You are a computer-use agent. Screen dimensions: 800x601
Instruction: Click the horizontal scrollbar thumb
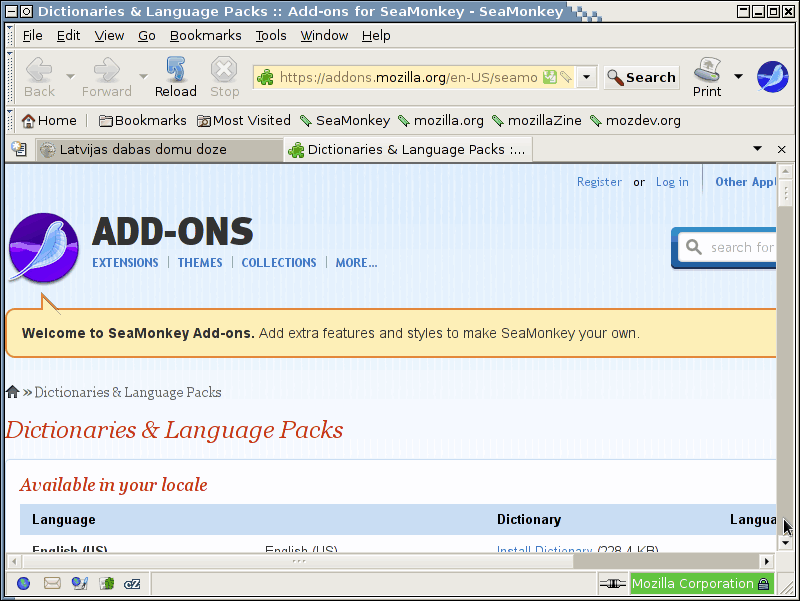tap(298, 561)
